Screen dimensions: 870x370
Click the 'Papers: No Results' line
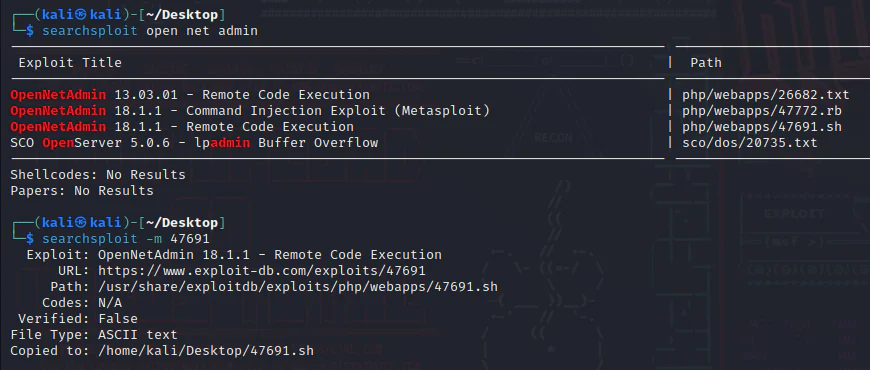(x=82, y=191)
